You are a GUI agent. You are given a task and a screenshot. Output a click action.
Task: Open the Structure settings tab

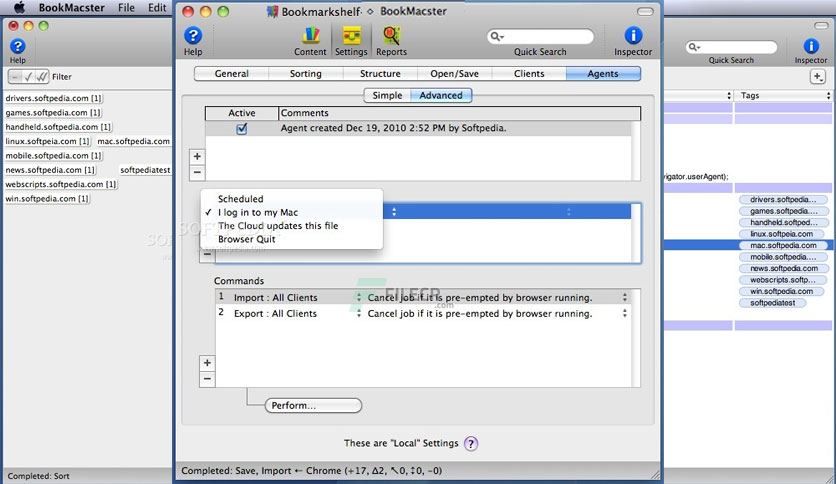[x=380, y=74]
